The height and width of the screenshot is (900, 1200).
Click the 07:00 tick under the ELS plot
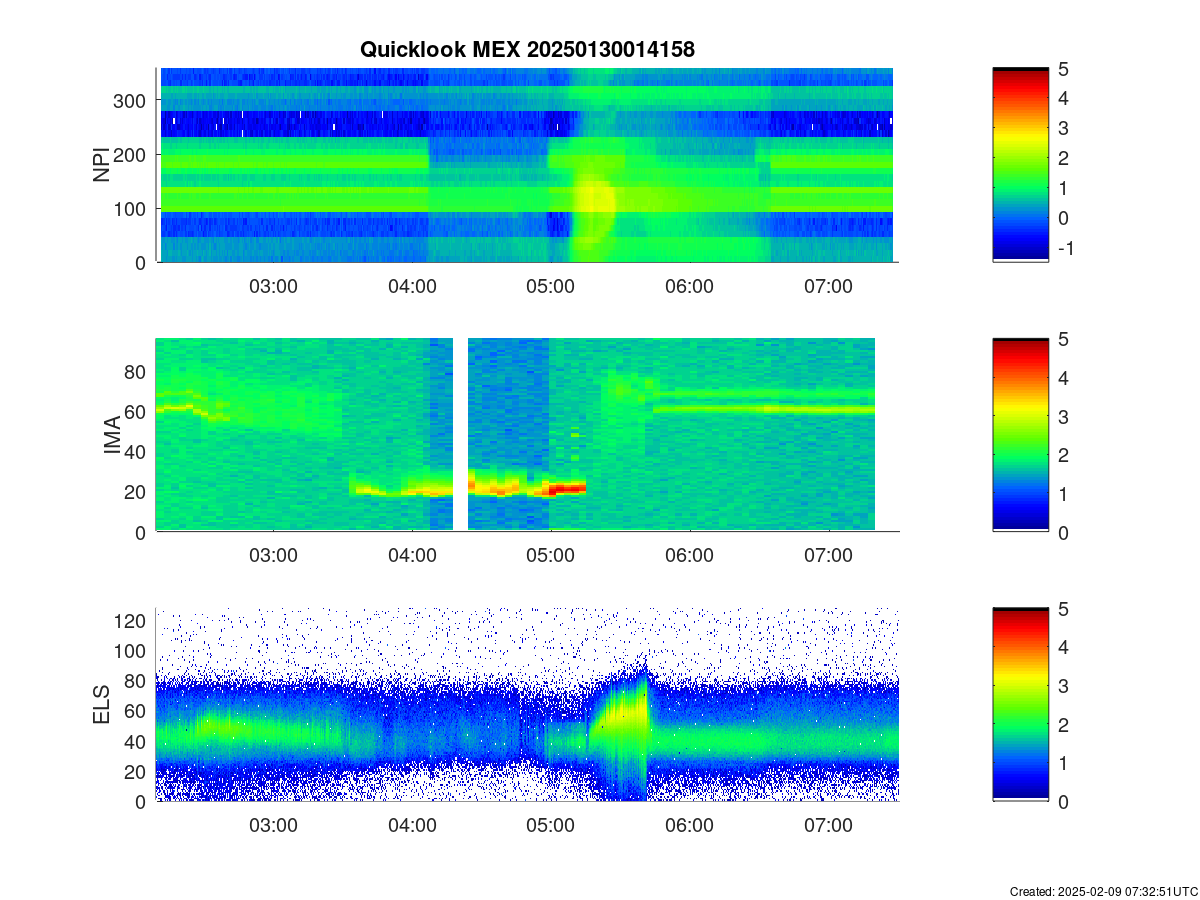pos(829,826)
